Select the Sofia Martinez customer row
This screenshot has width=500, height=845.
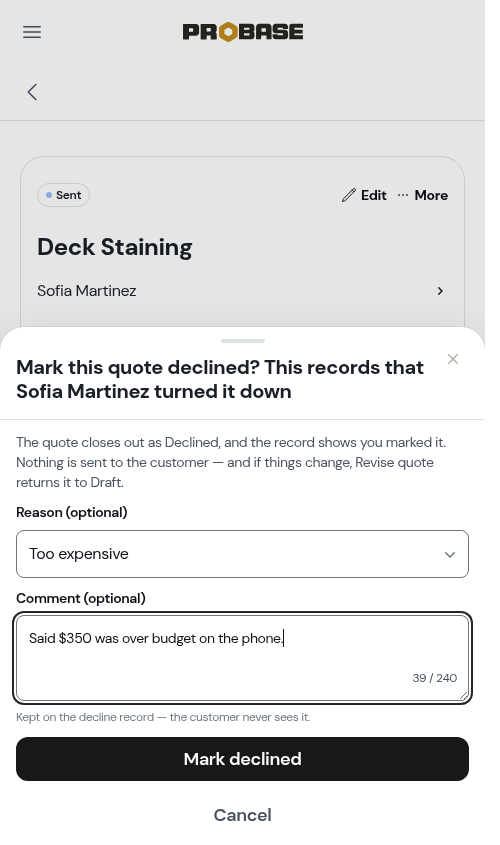[x=242, y=291]
